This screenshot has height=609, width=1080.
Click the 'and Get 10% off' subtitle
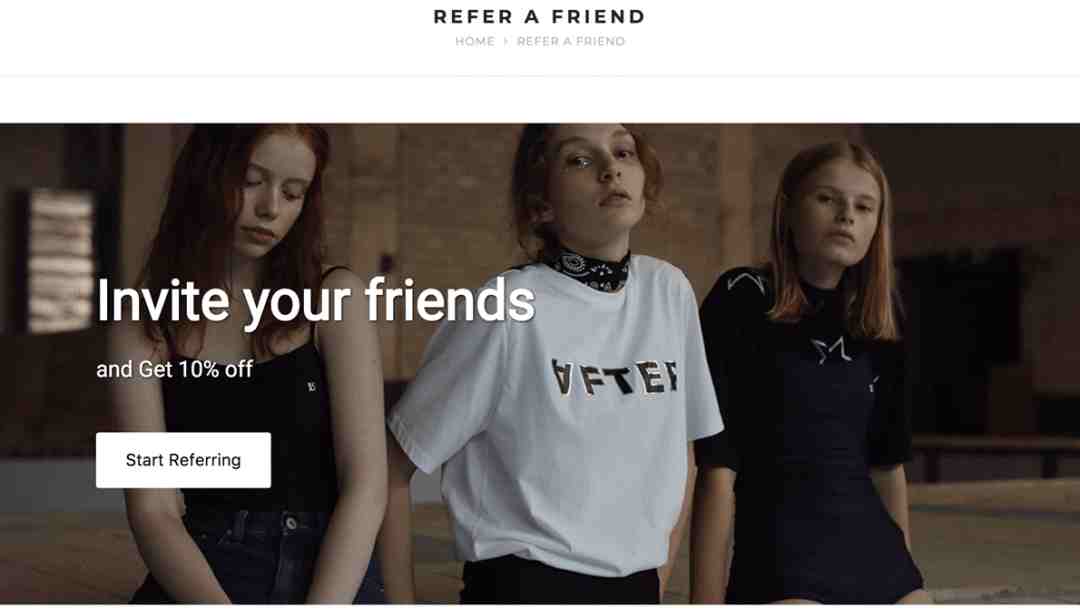pyautogui.click(x=174, y=369)
